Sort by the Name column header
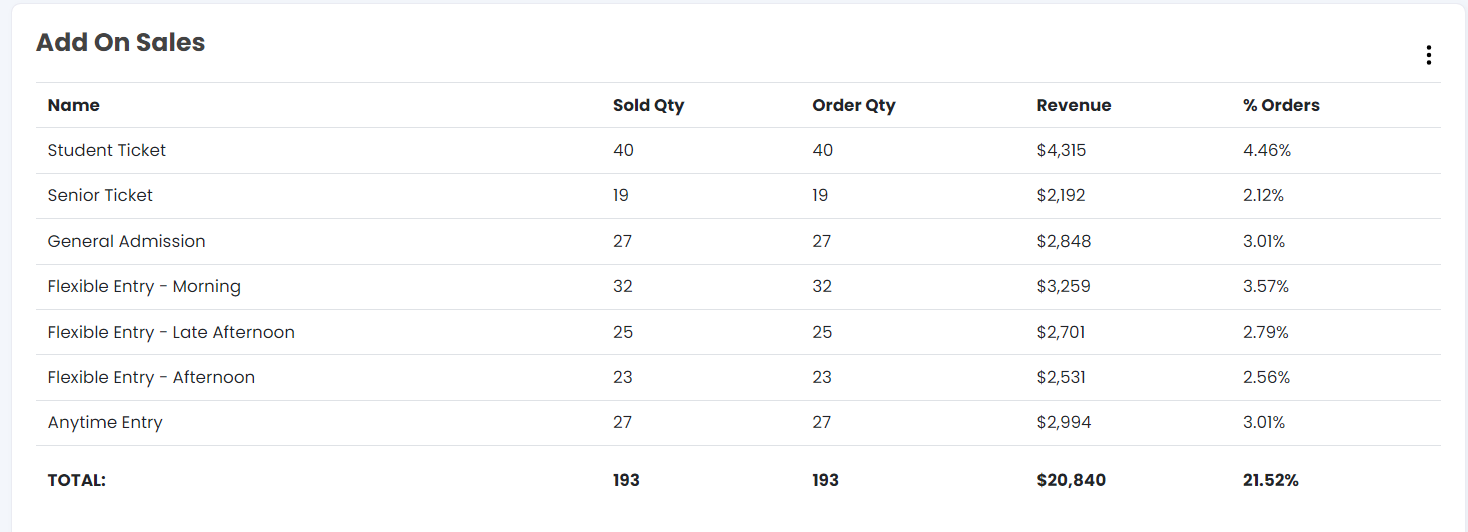 click(74, 105)
